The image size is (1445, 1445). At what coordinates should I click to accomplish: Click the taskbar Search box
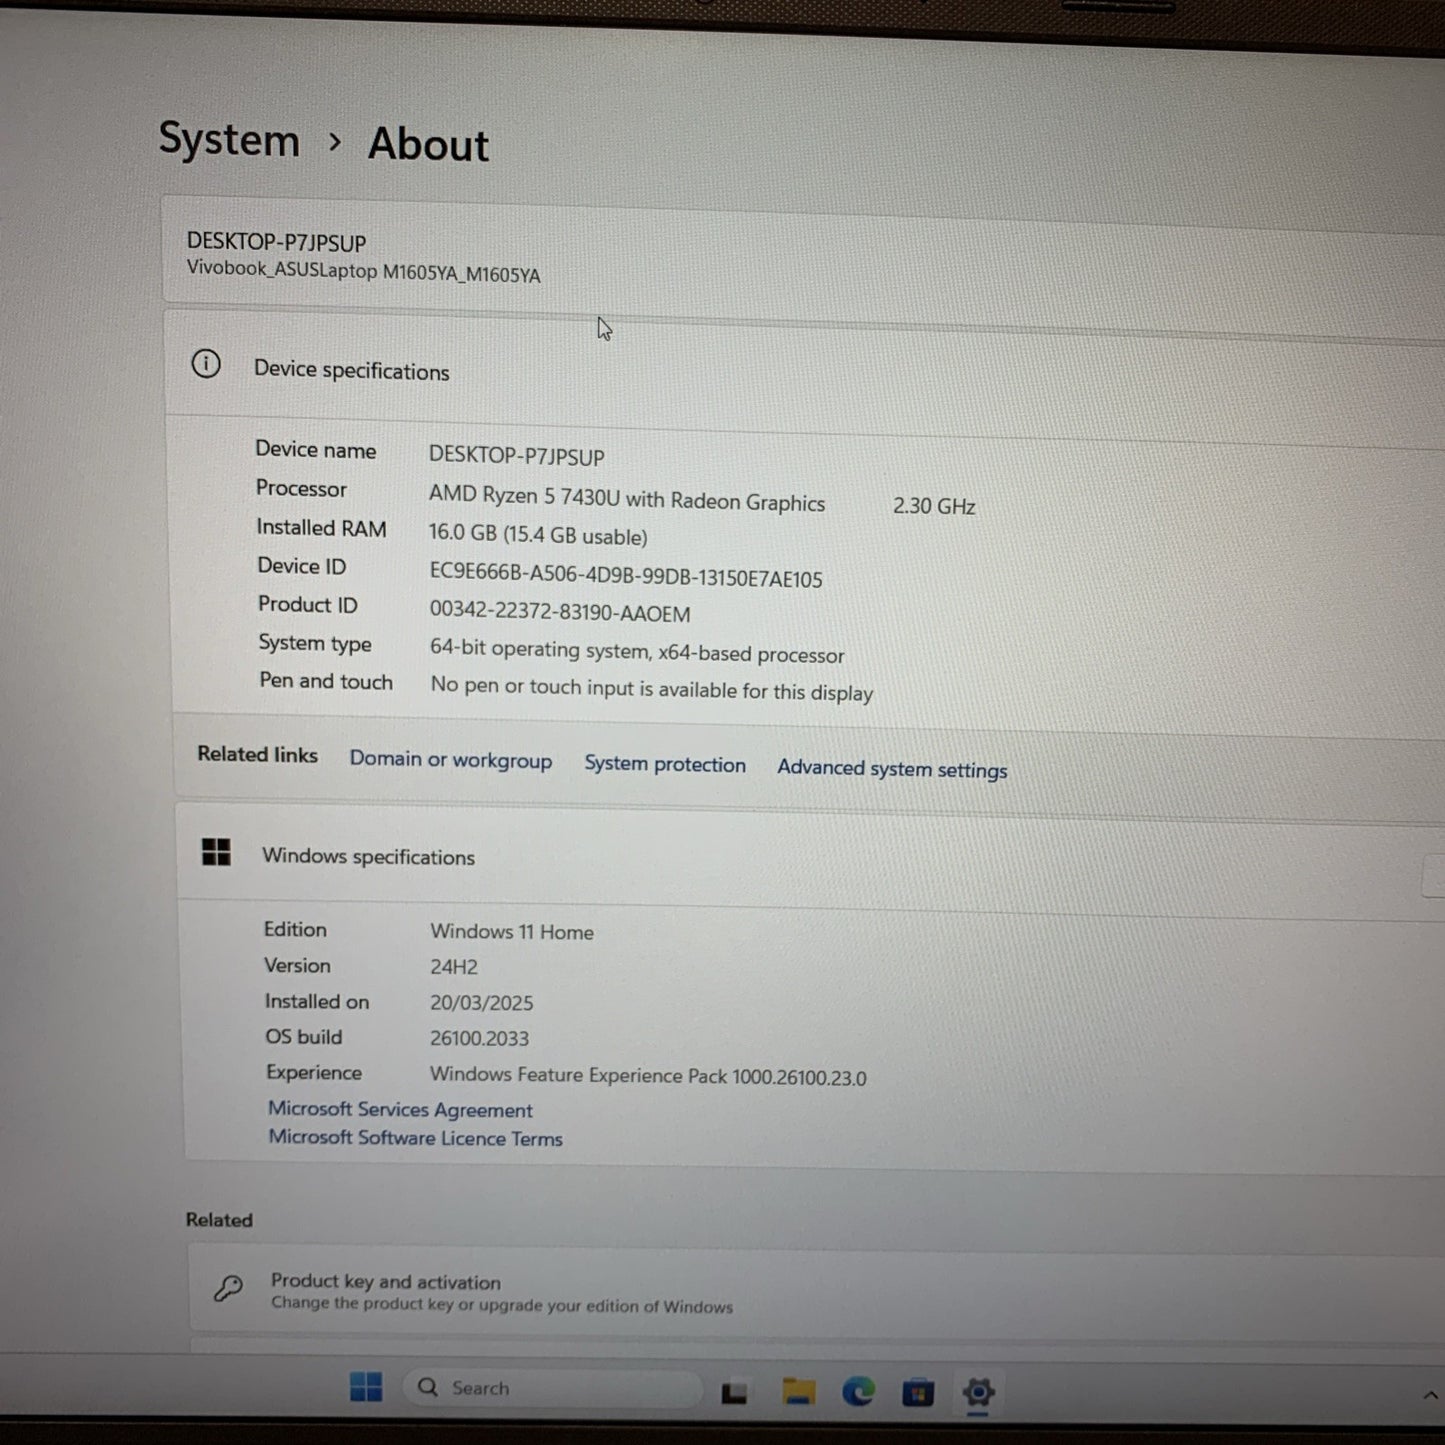tap(550, 1388)
